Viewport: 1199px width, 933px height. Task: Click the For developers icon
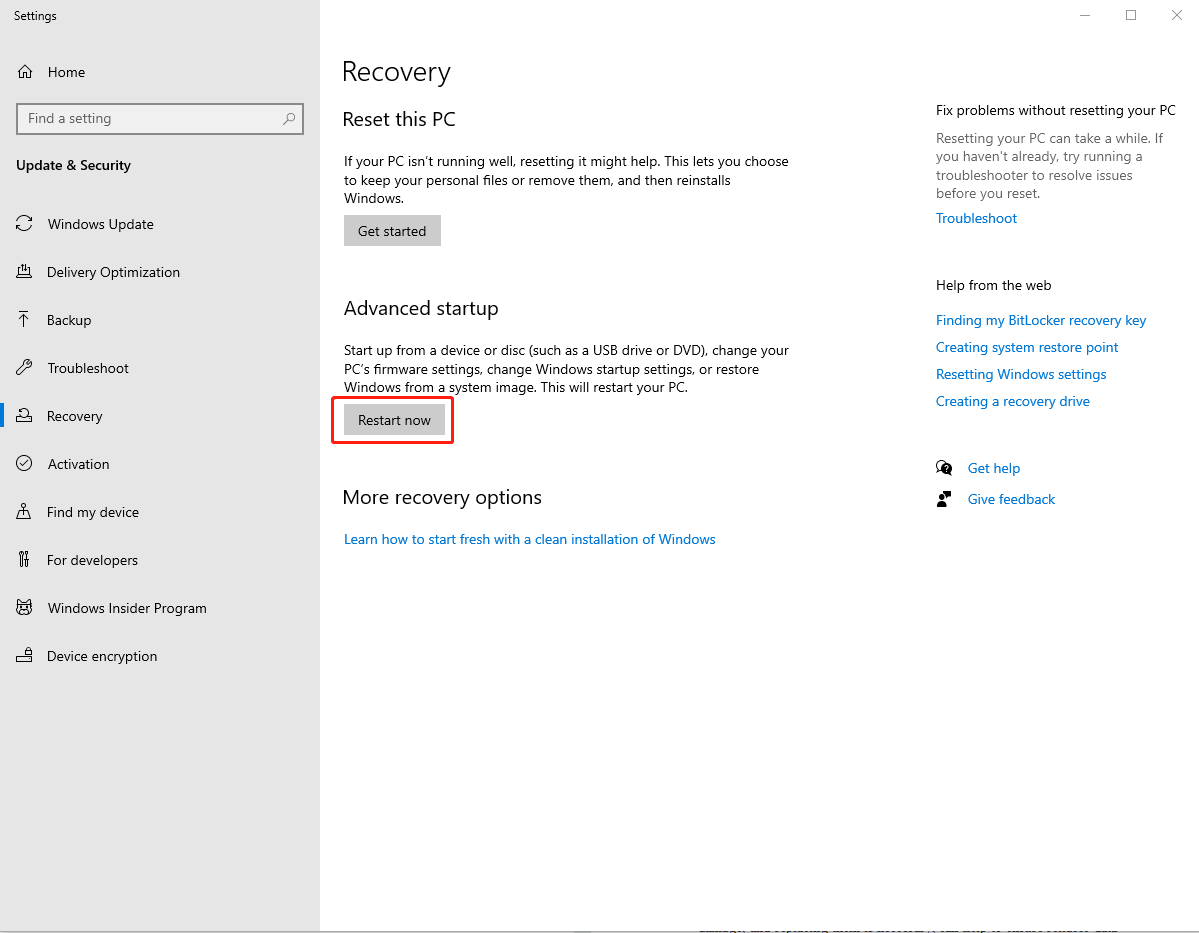point(25,560)
